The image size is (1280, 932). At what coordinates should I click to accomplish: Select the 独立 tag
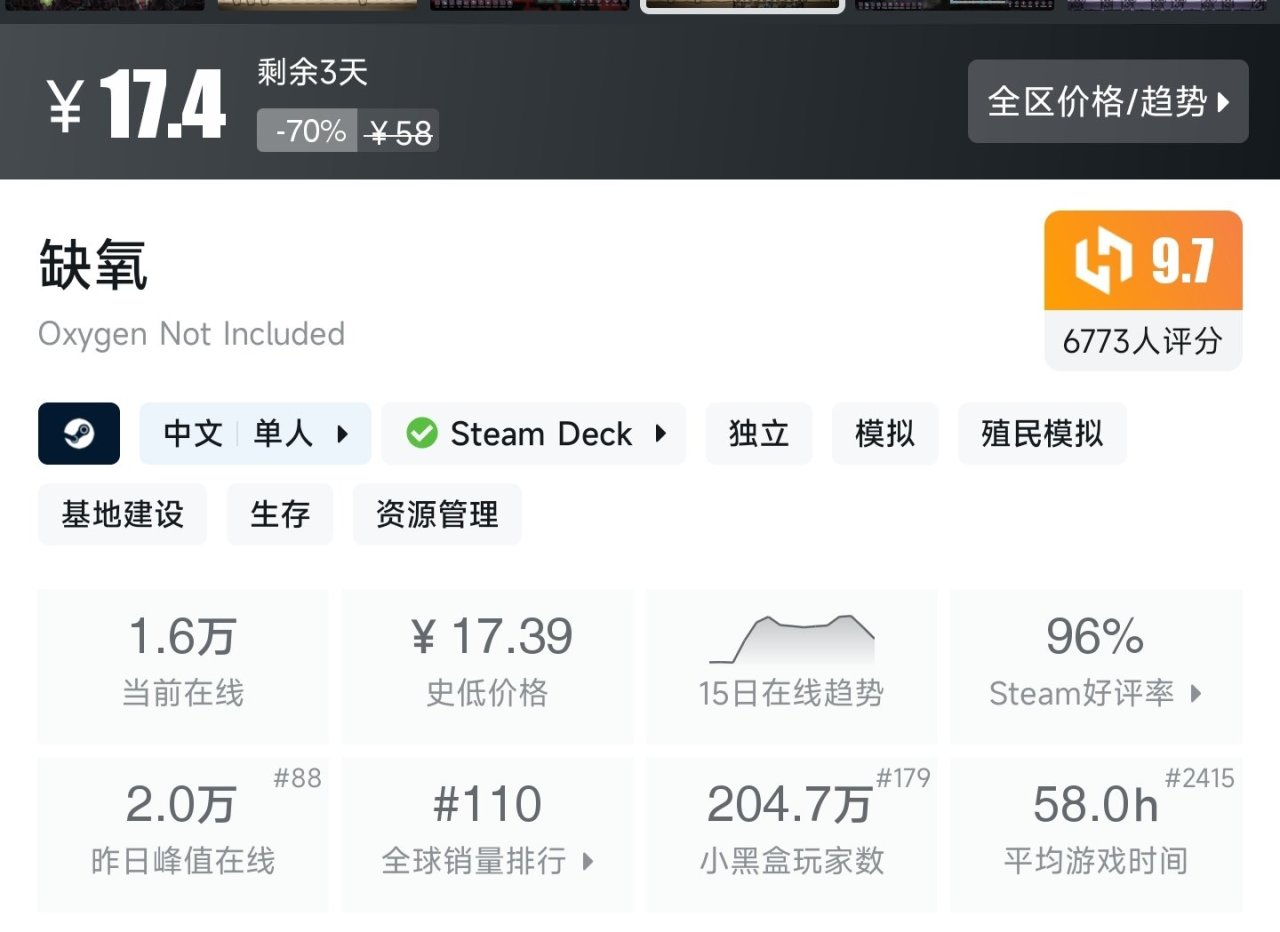coord(759,433)
